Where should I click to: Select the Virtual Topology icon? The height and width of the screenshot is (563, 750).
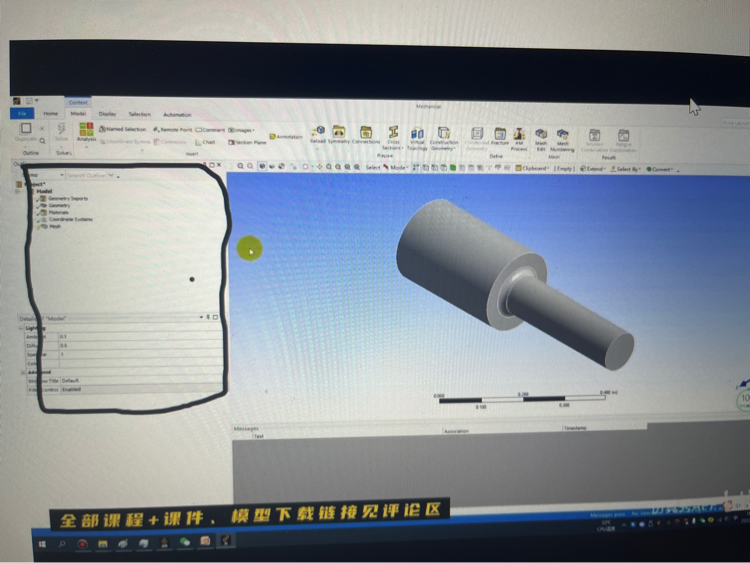pos(417,136)
